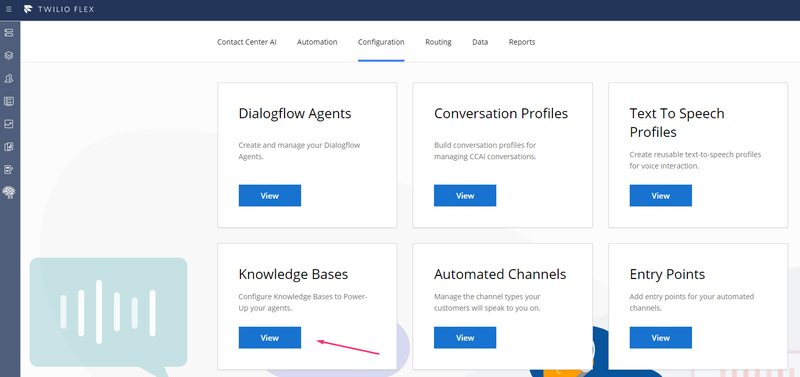Click View under Knowledge Bases

269,338
